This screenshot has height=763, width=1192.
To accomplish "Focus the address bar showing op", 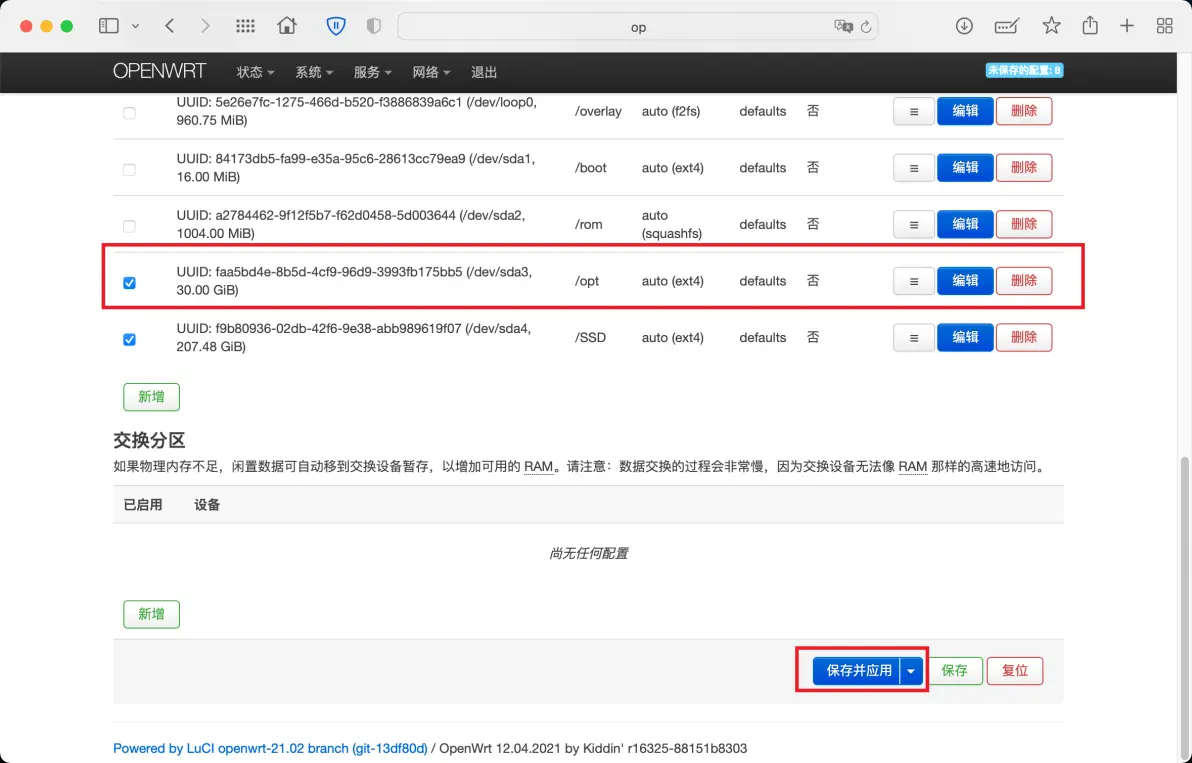I will point(638,27).
